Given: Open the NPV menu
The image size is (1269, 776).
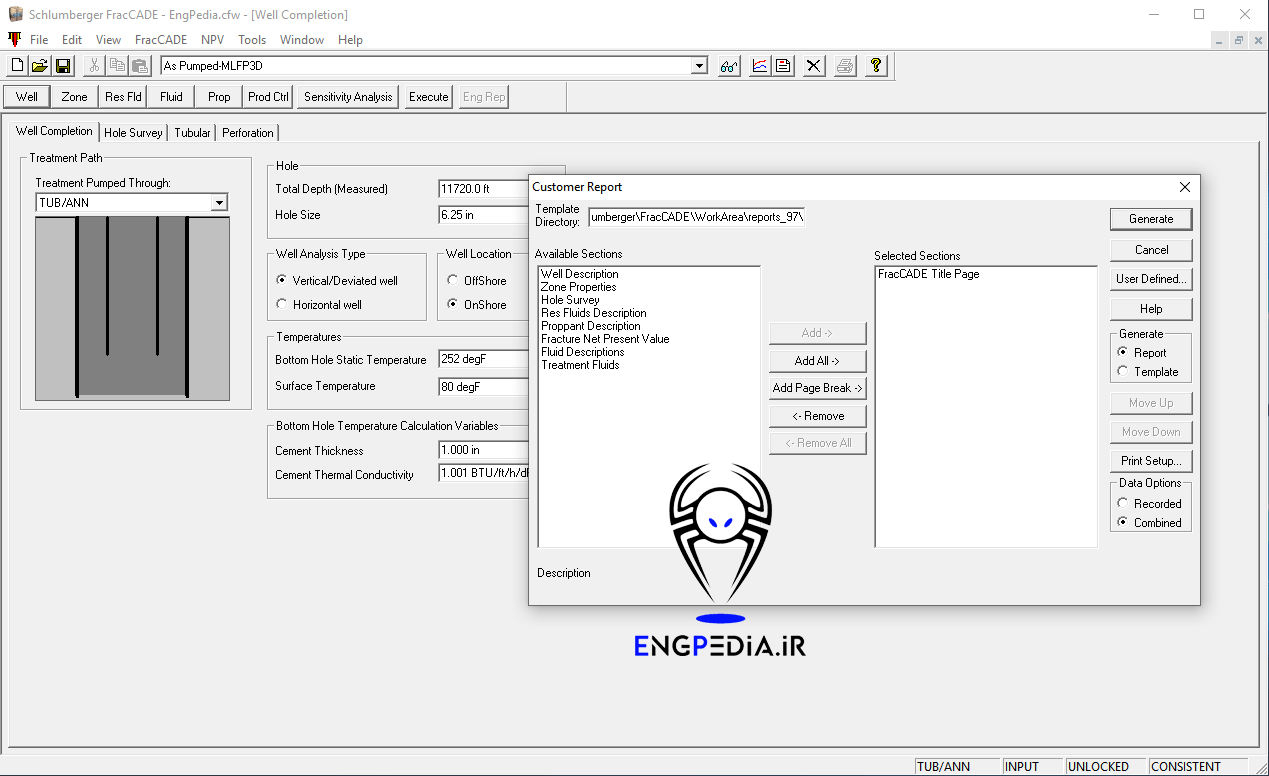Looking at the screenshot, I should 212,40.
